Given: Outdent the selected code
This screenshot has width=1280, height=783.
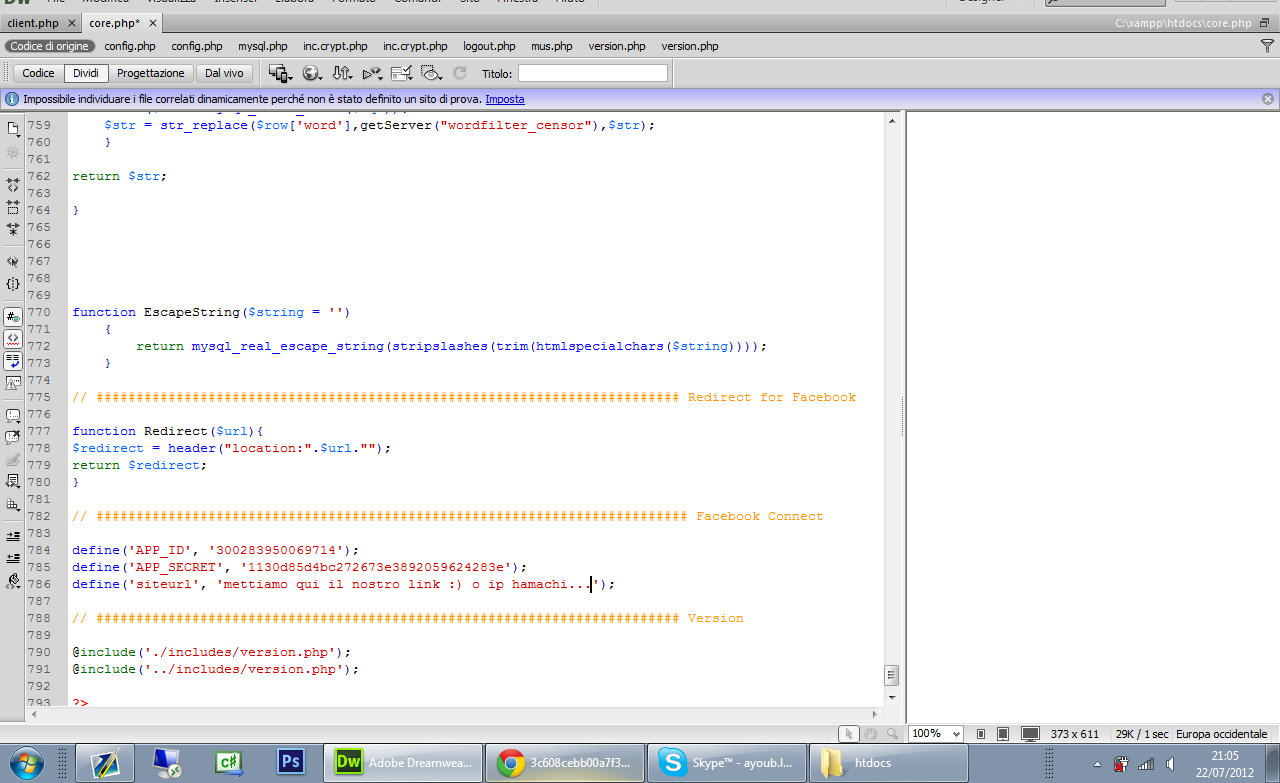Looking at the screenshot, I should tap(13, 558).
